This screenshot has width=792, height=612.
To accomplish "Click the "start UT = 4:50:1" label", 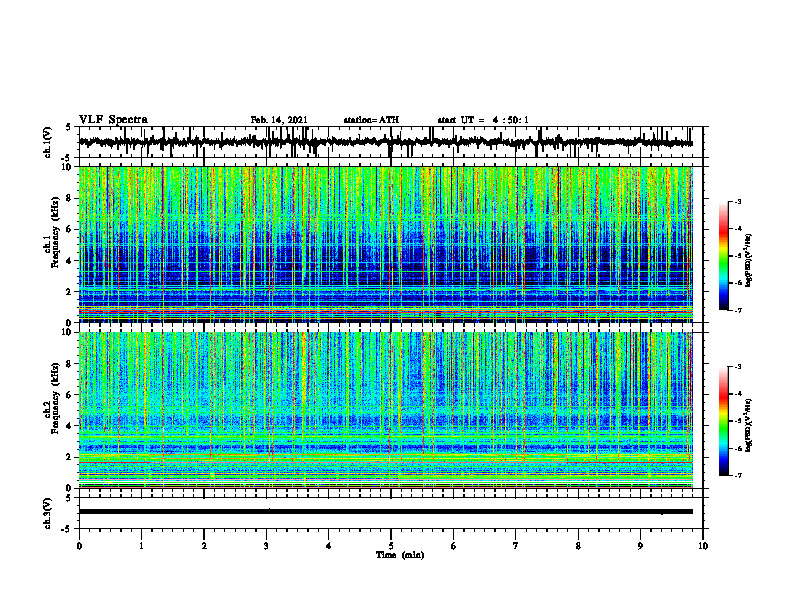I will point(483,120).
